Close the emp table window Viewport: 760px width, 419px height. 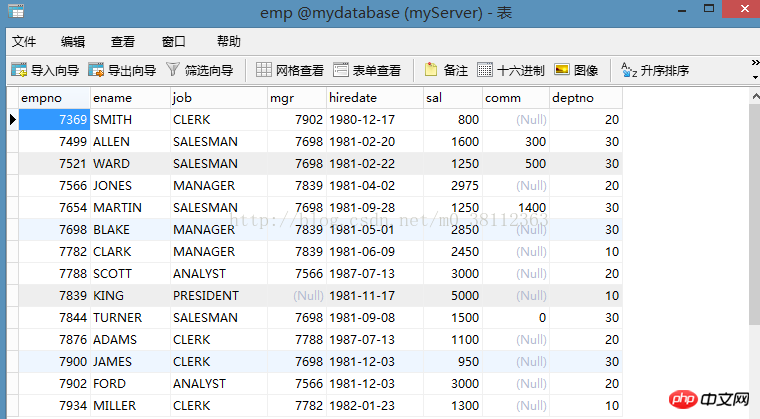click(743, 9)
